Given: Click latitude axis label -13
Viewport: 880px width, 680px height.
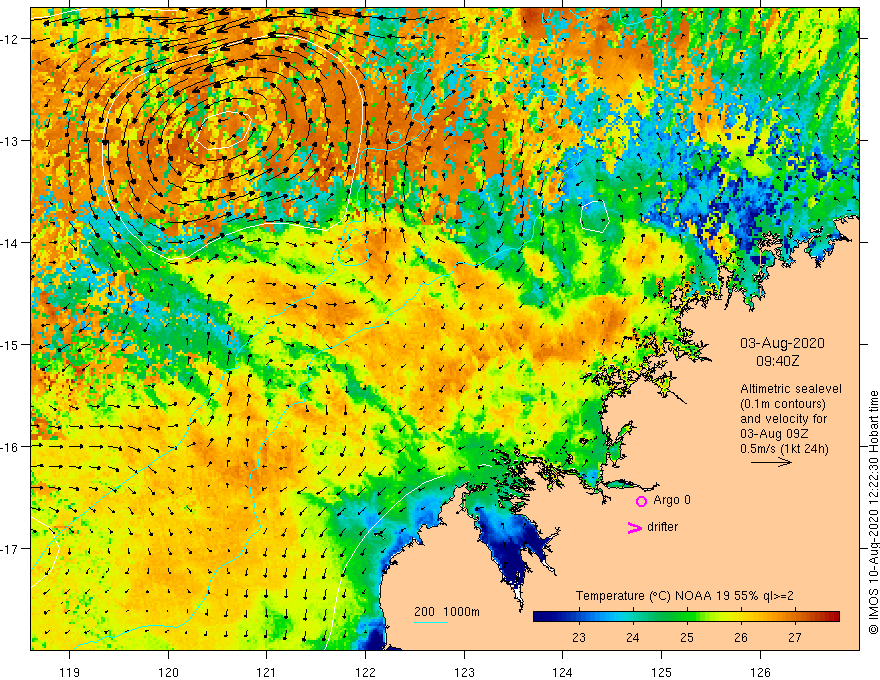Looking at the screenshot, I should pyautogui.click(x=12, y=141).
